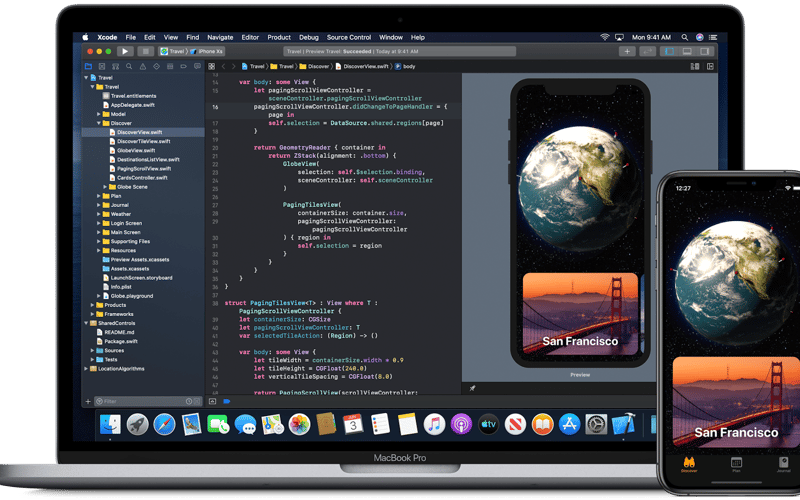Click San Francisco card in preview canvas

coord(580,314)
